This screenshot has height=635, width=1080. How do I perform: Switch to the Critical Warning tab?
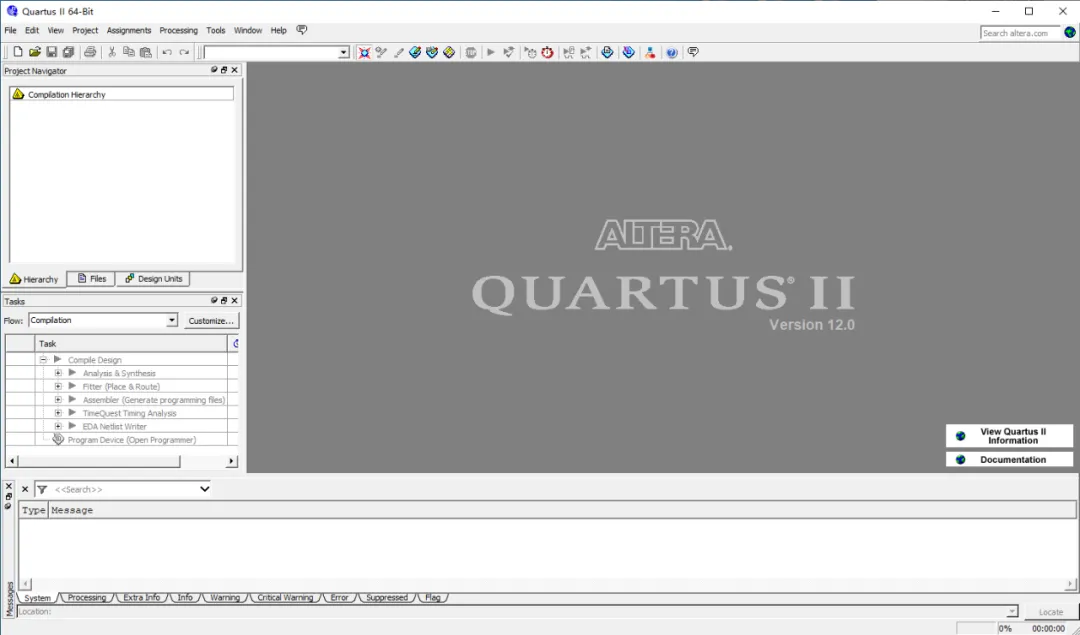[284, 598]
